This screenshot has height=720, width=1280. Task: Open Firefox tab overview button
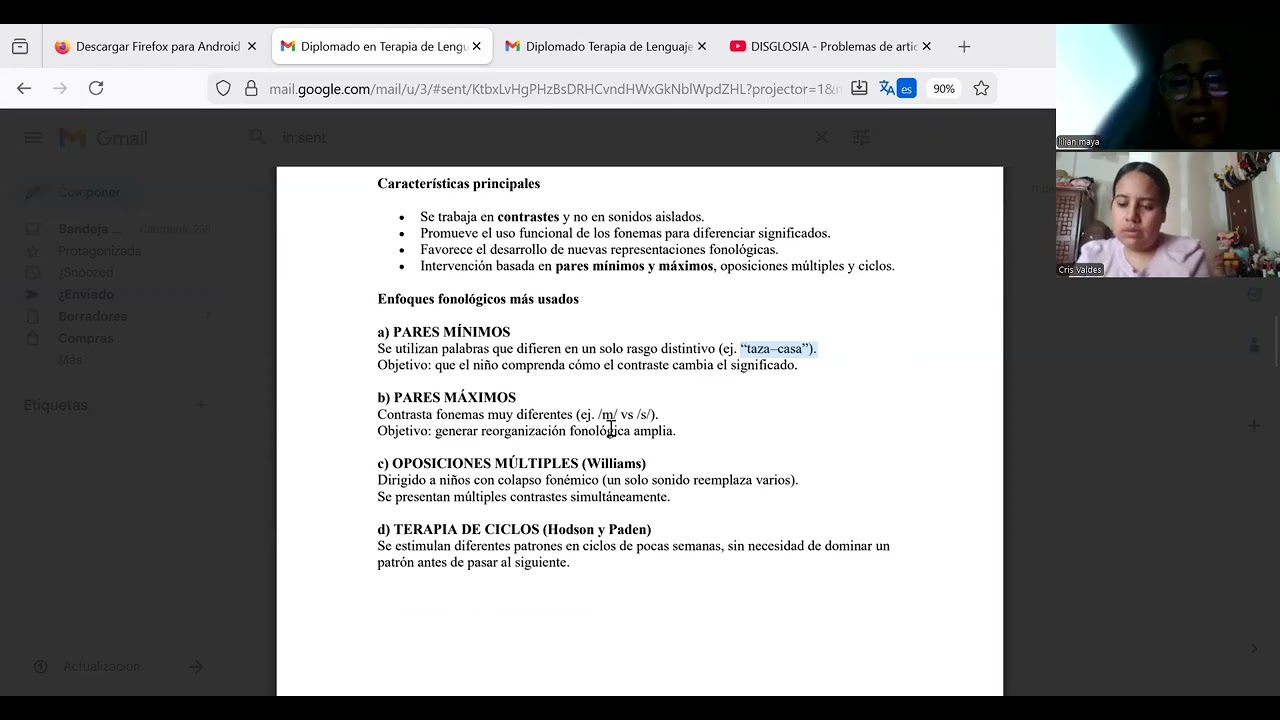(x=20, y=47)
